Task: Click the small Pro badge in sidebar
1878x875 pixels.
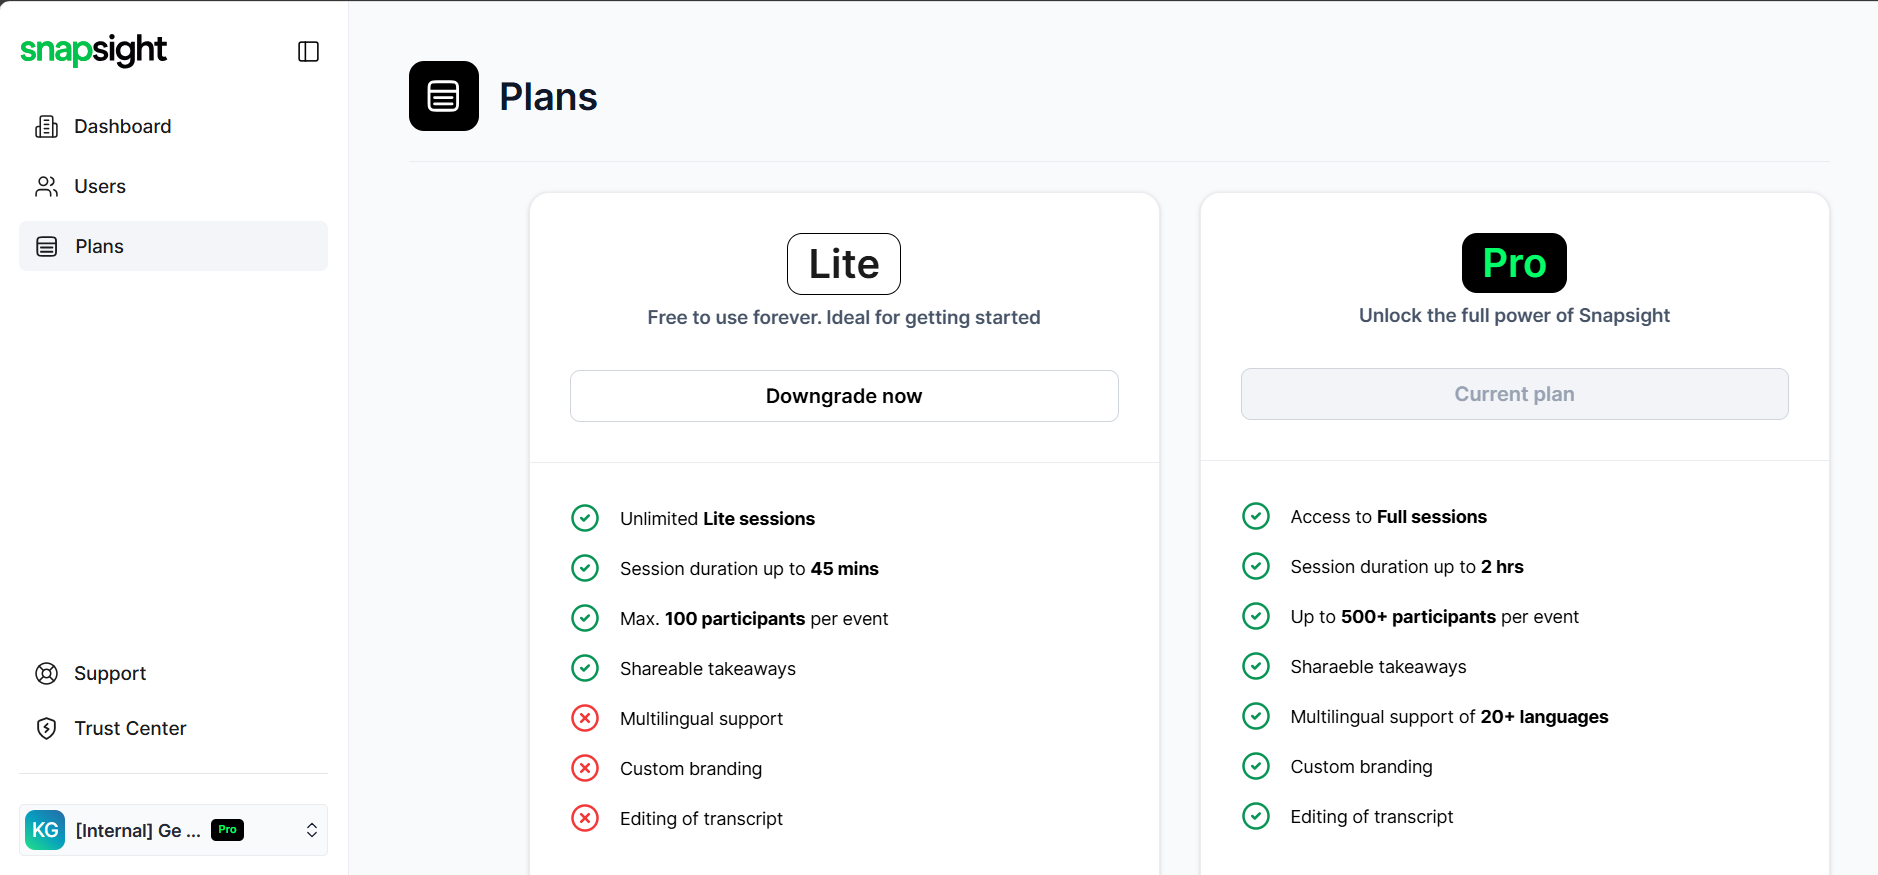Action: point(227,830)
